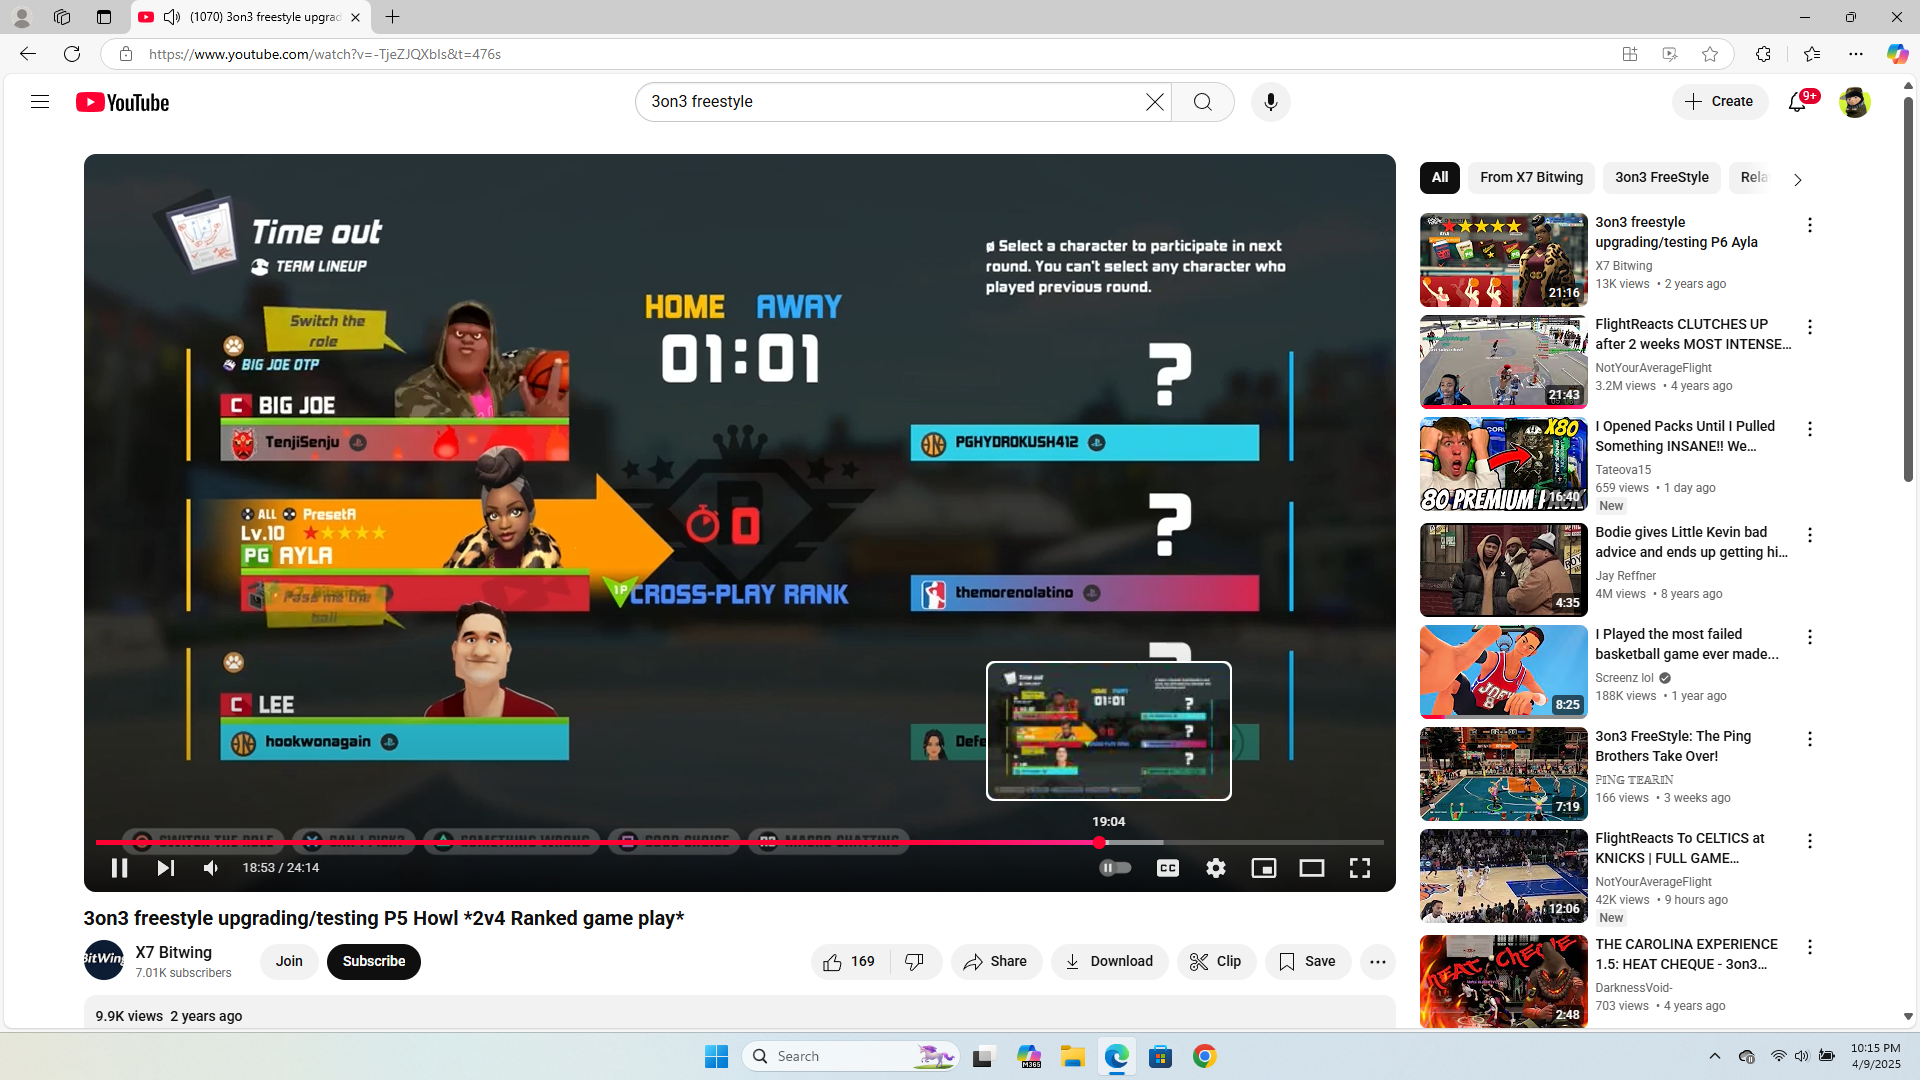Image resolution: width=1920 pixels, height=1080 pixels.
Task: Open options for FlightReacts CLUTCHES UP video
Action: pyautogui.click(x=1809, y=327)
